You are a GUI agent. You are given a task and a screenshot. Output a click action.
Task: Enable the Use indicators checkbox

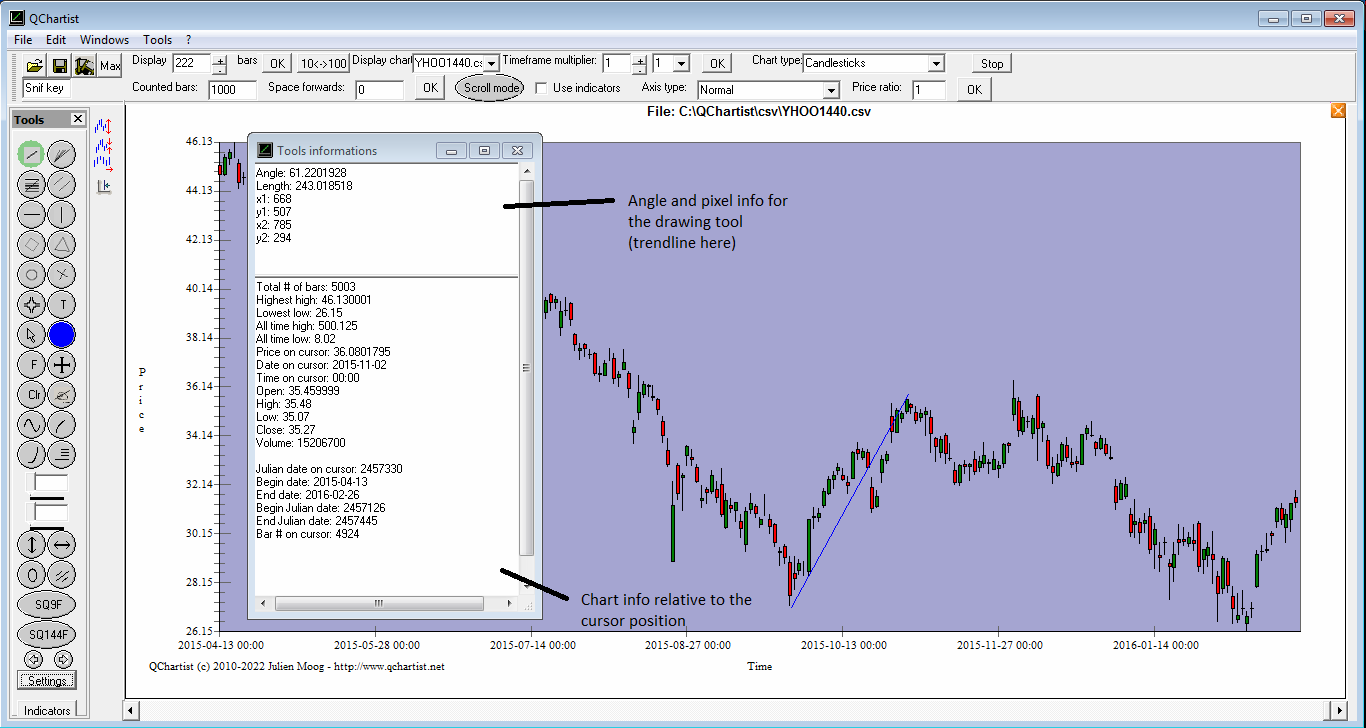click(541, 88)
